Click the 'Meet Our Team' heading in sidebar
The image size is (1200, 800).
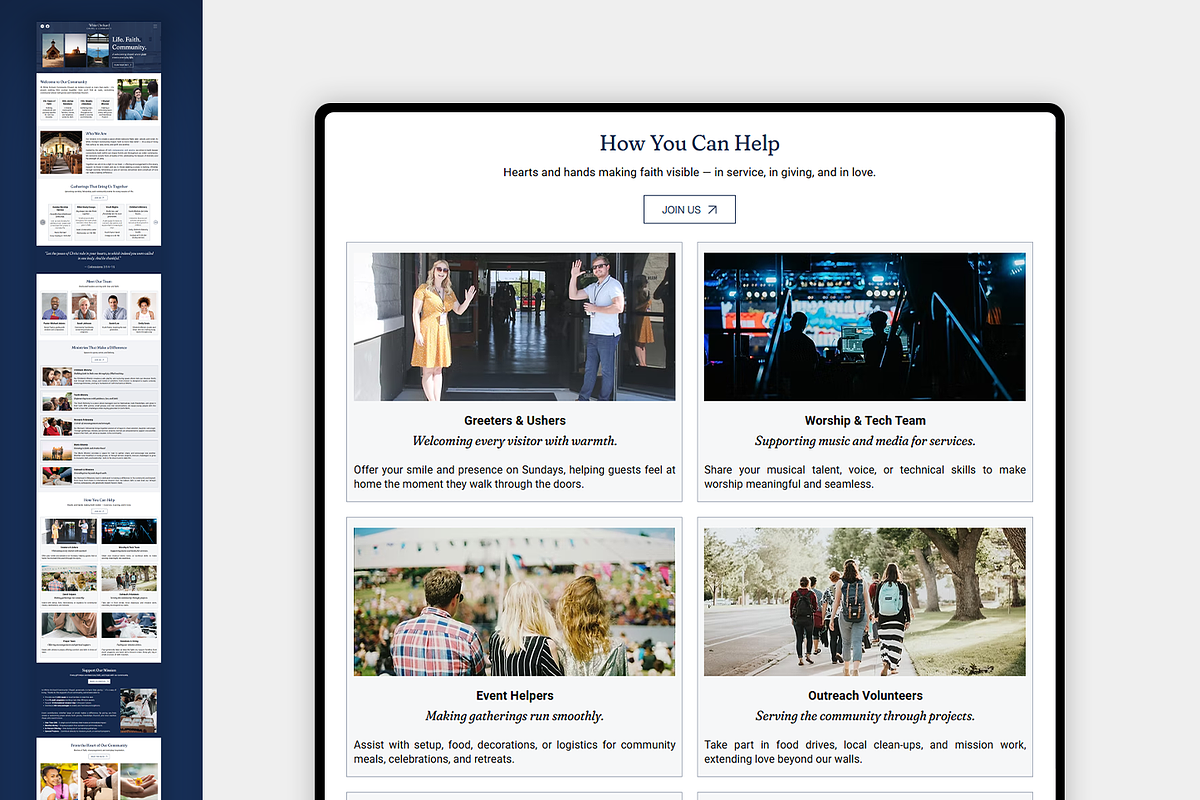point(99,281)
